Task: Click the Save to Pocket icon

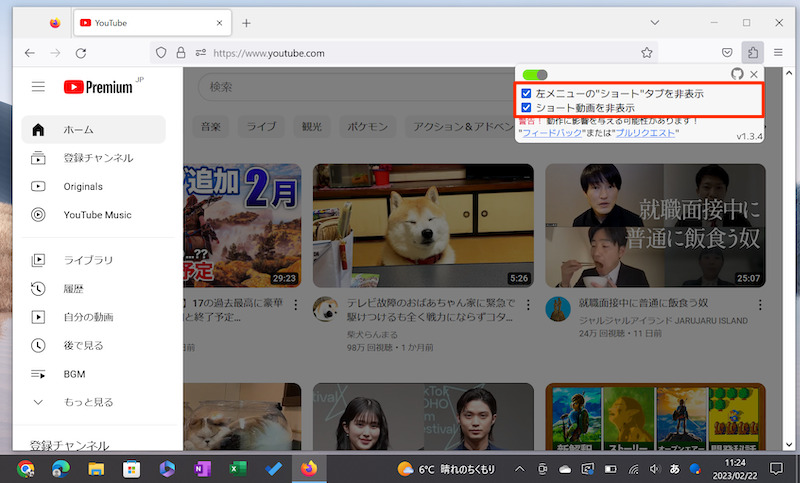Action: pyautogui.click(x=725, y=52)
